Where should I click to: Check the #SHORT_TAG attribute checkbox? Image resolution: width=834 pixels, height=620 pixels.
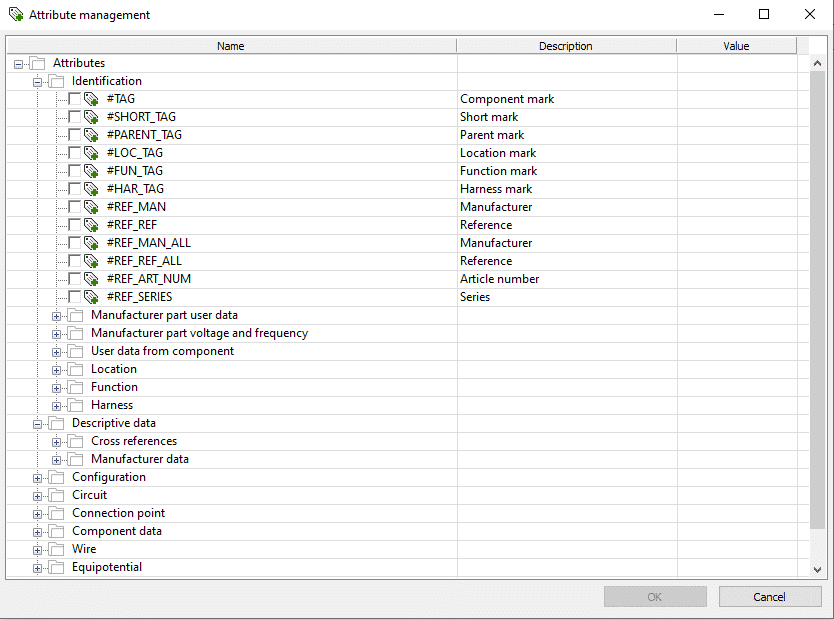(75, 117)
